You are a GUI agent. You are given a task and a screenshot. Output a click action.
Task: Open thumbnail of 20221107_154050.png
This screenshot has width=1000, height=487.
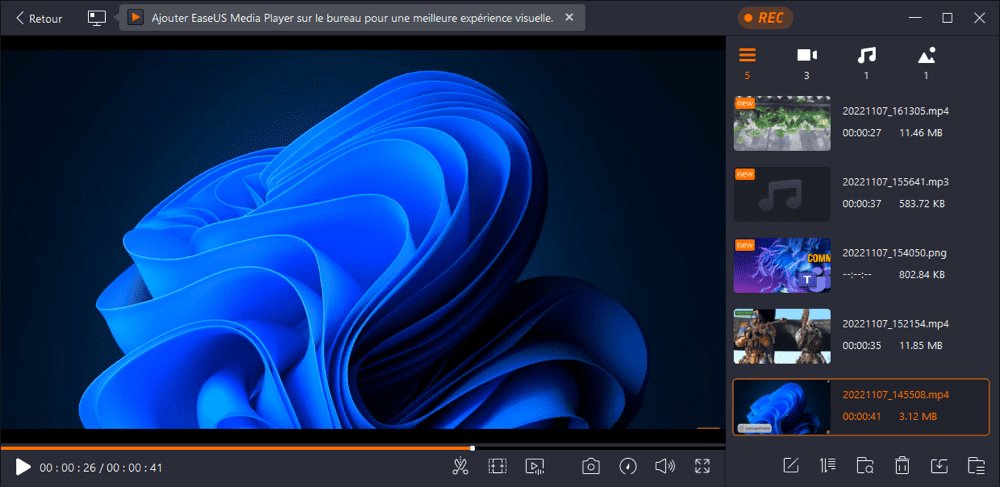[782, 265]
